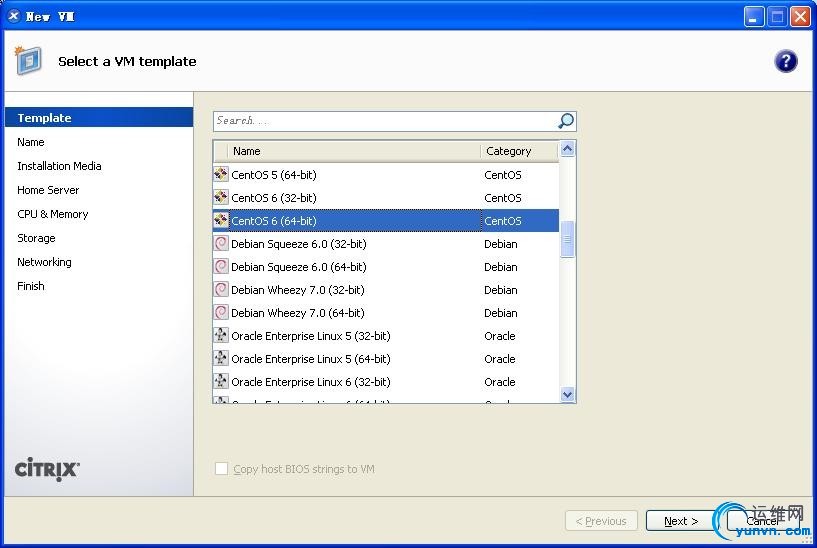
Task: Click the Debian Wheezy 7.0 (32-bit) swirl icon
Action: coord(221,289)
